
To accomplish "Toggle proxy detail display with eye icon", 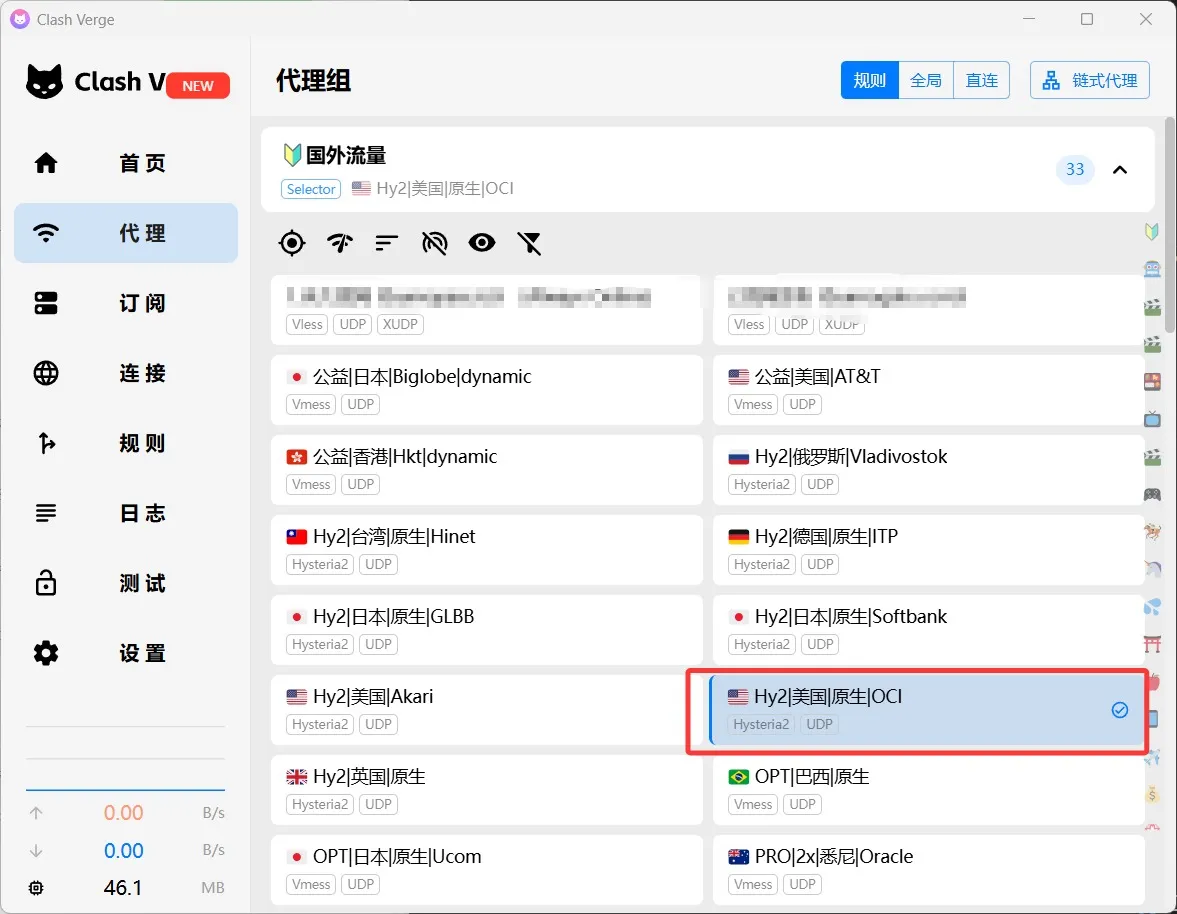I will (x=482, y=242).
